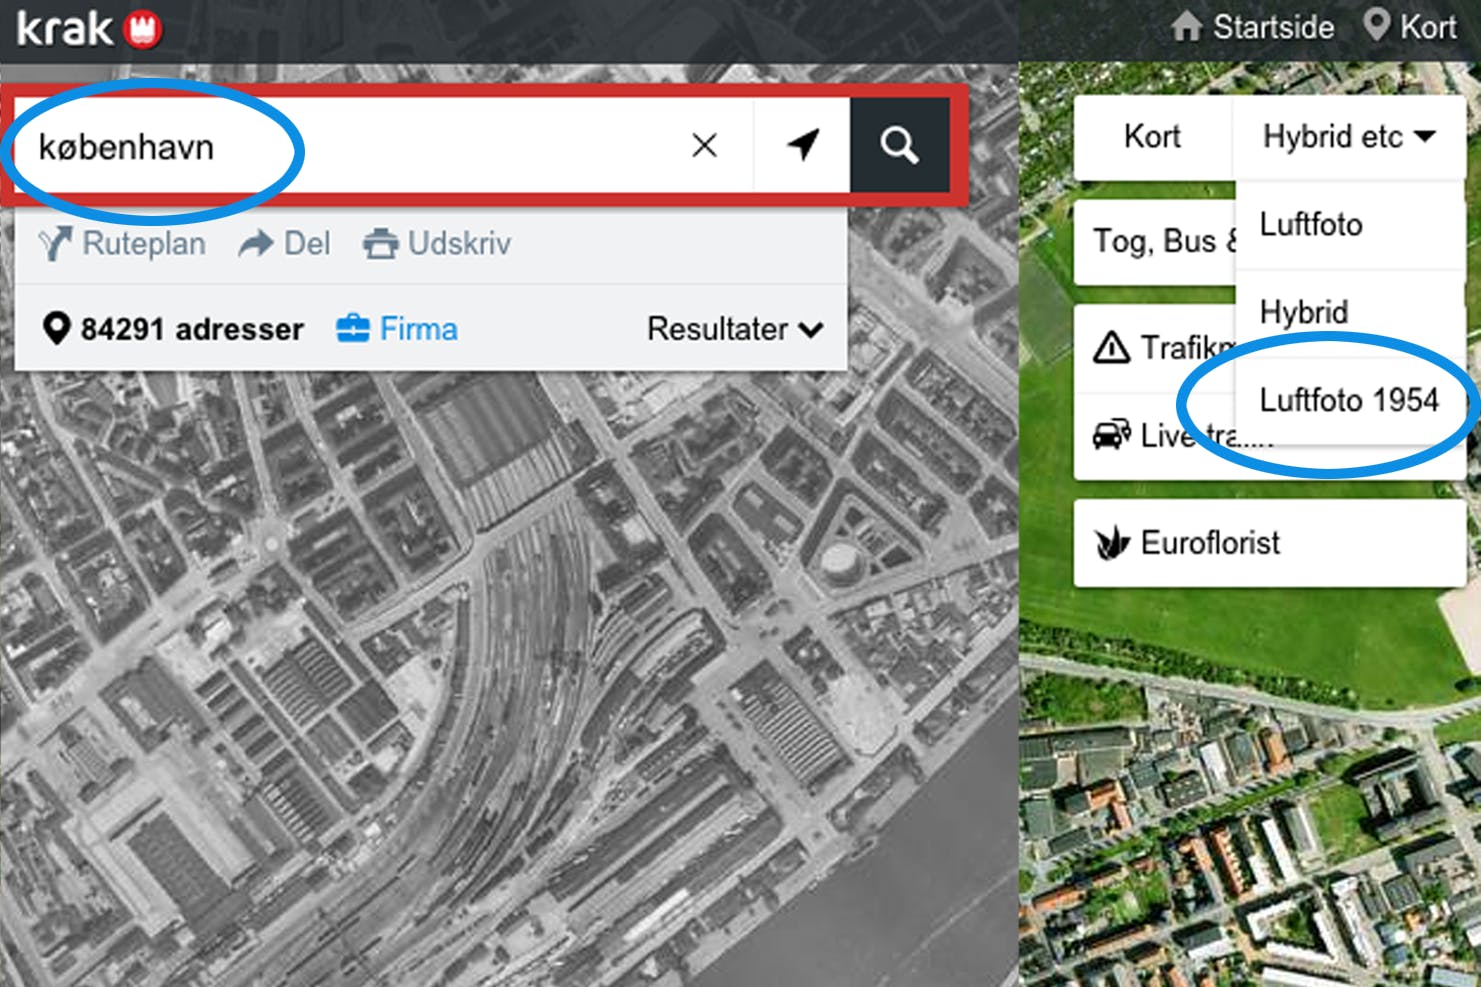Image resolution: width=1481 pixels, height=987 pixels.
Task: Click the Euroflorist button
Action: point(1270,543)
